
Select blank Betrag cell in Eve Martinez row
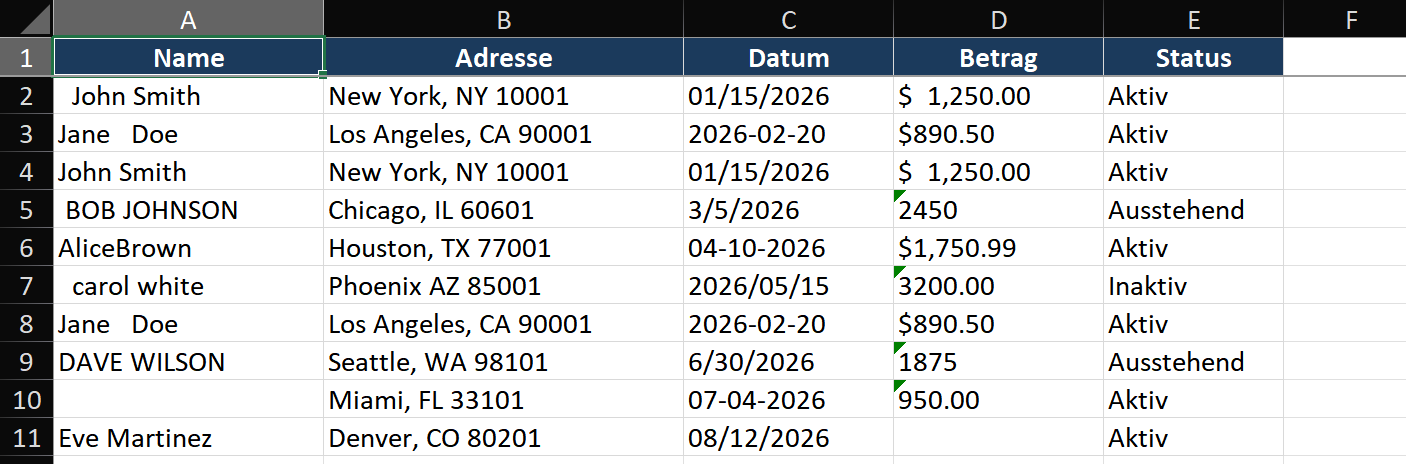pos(998,437)
